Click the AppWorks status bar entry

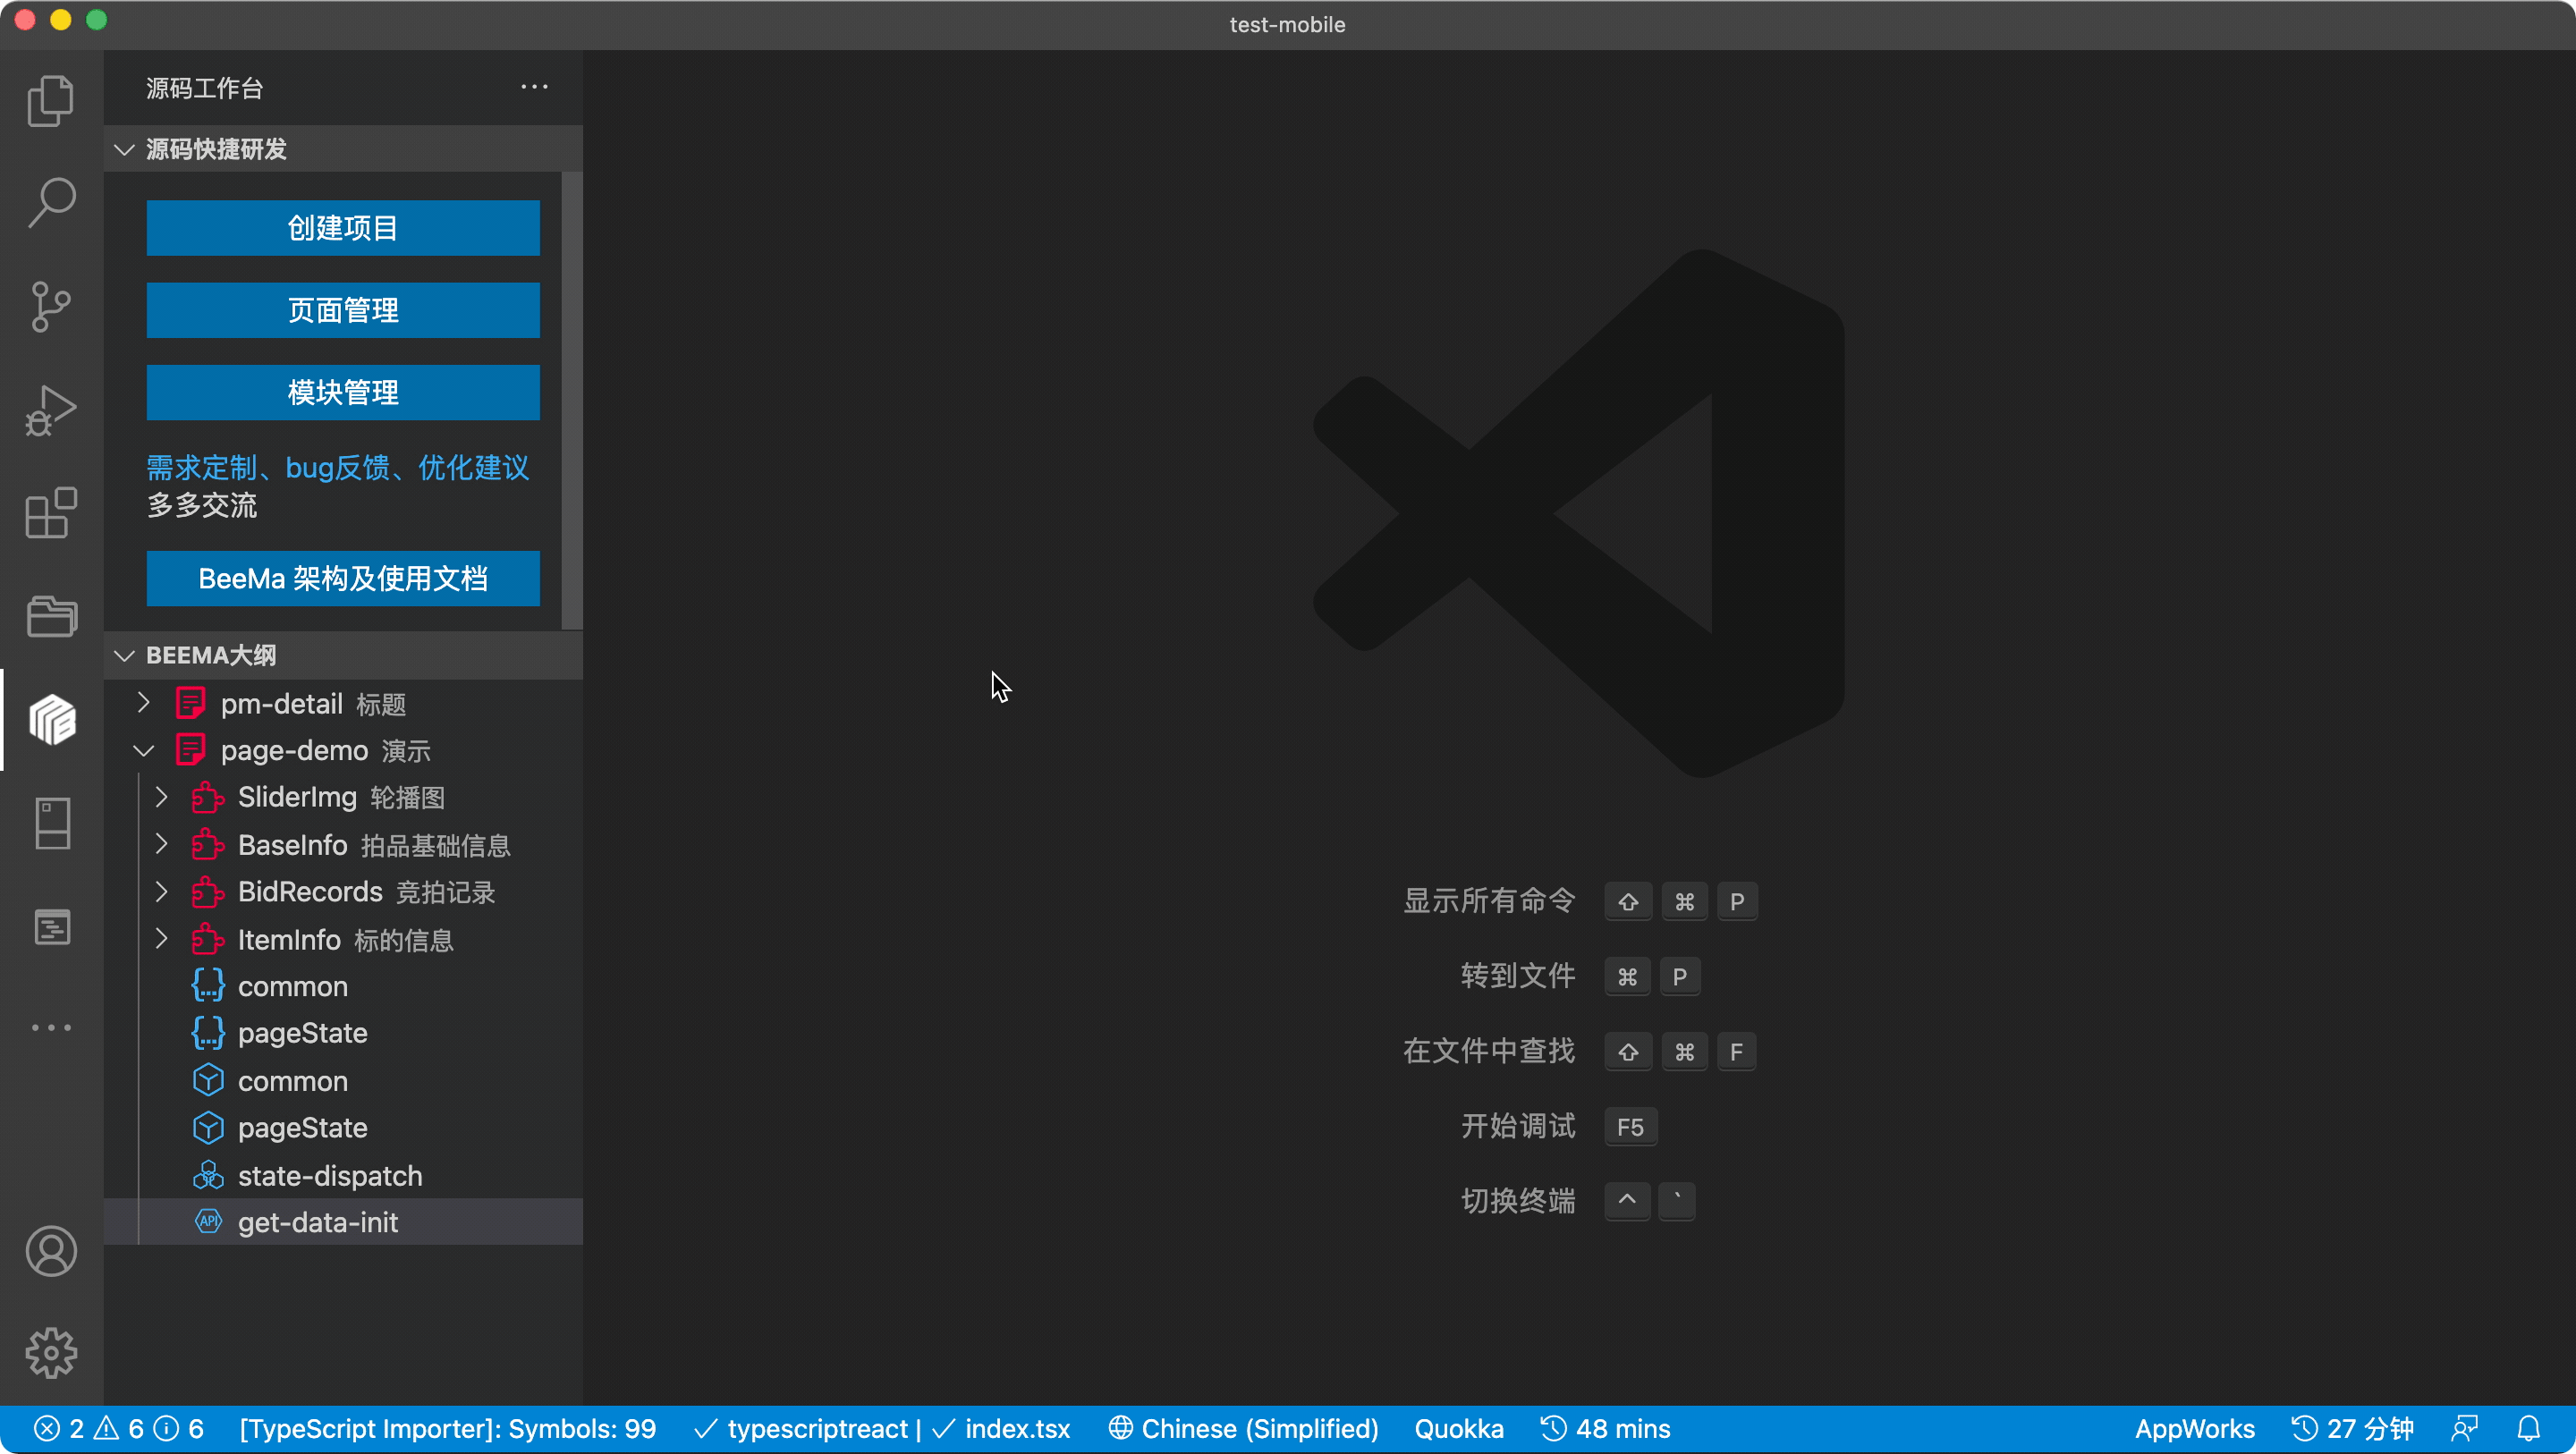[2194, 1428]
